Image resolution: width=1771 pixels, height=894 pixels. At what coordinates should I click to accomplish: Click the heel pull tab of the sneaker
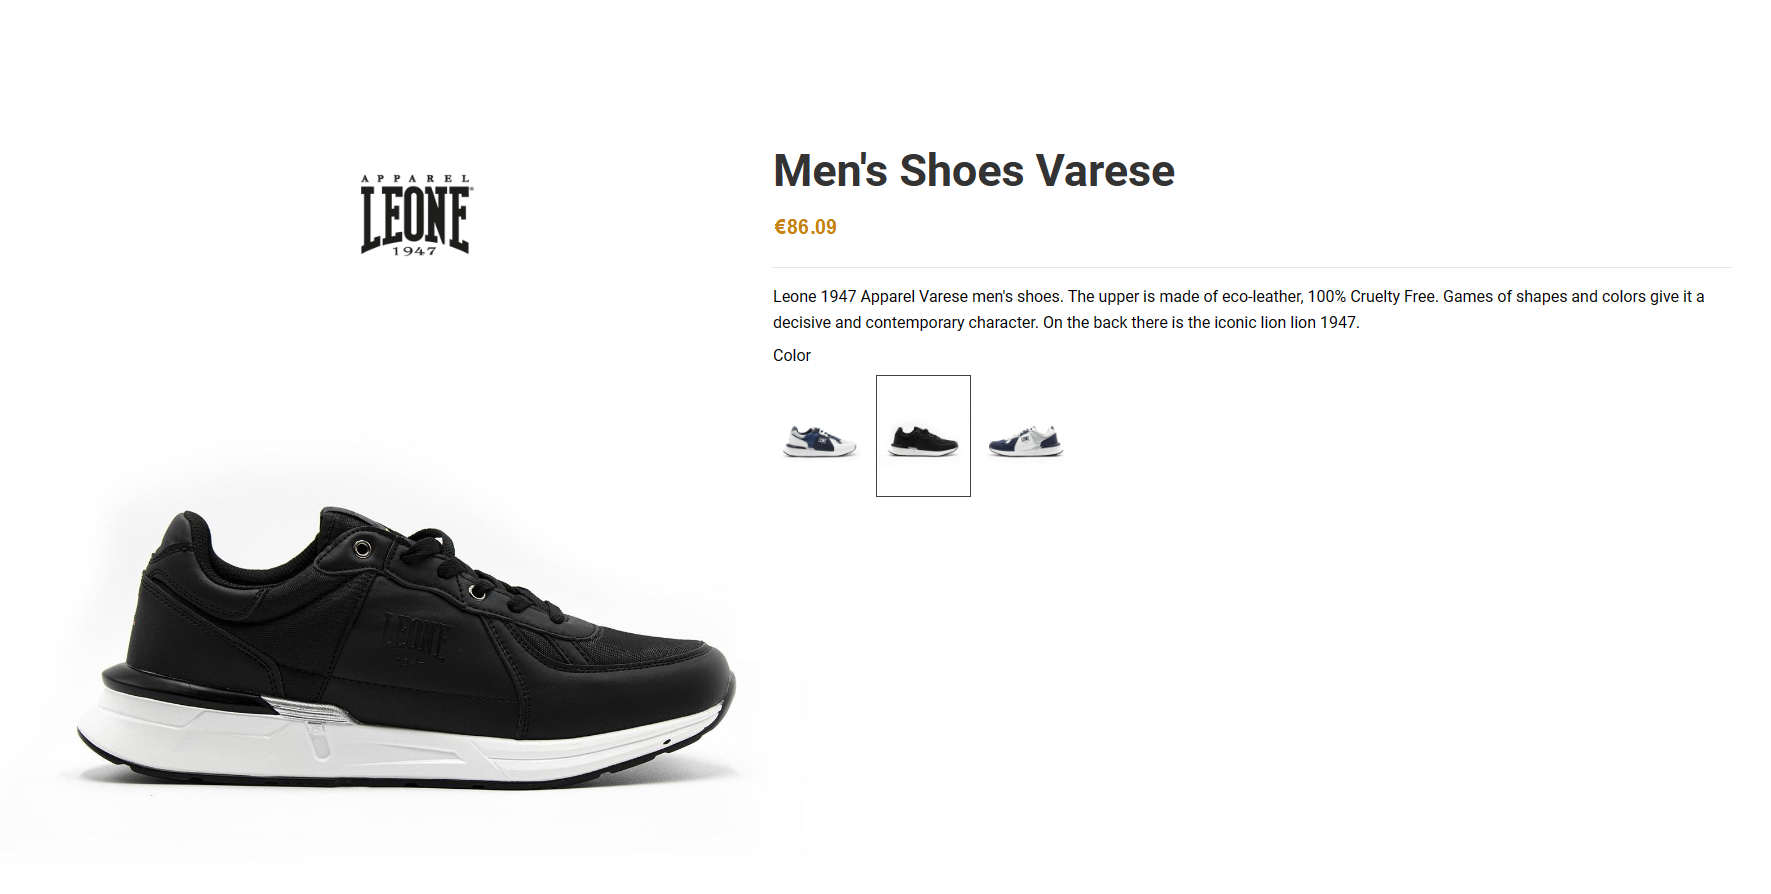click(181, 530)
